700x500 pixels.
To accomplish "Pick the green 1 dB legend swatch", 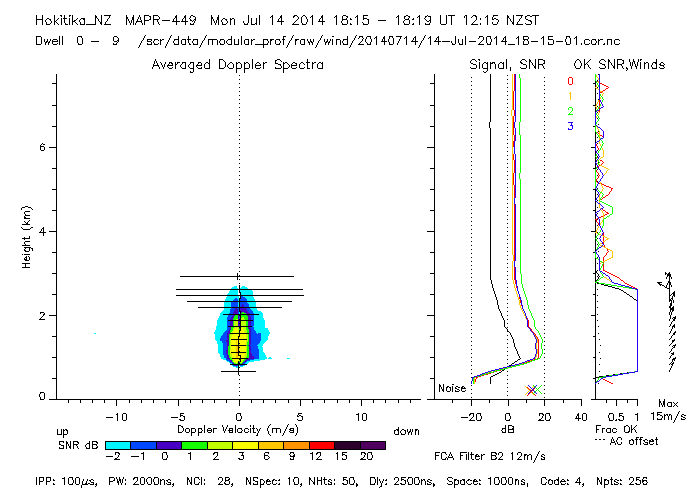I will 194,446.
